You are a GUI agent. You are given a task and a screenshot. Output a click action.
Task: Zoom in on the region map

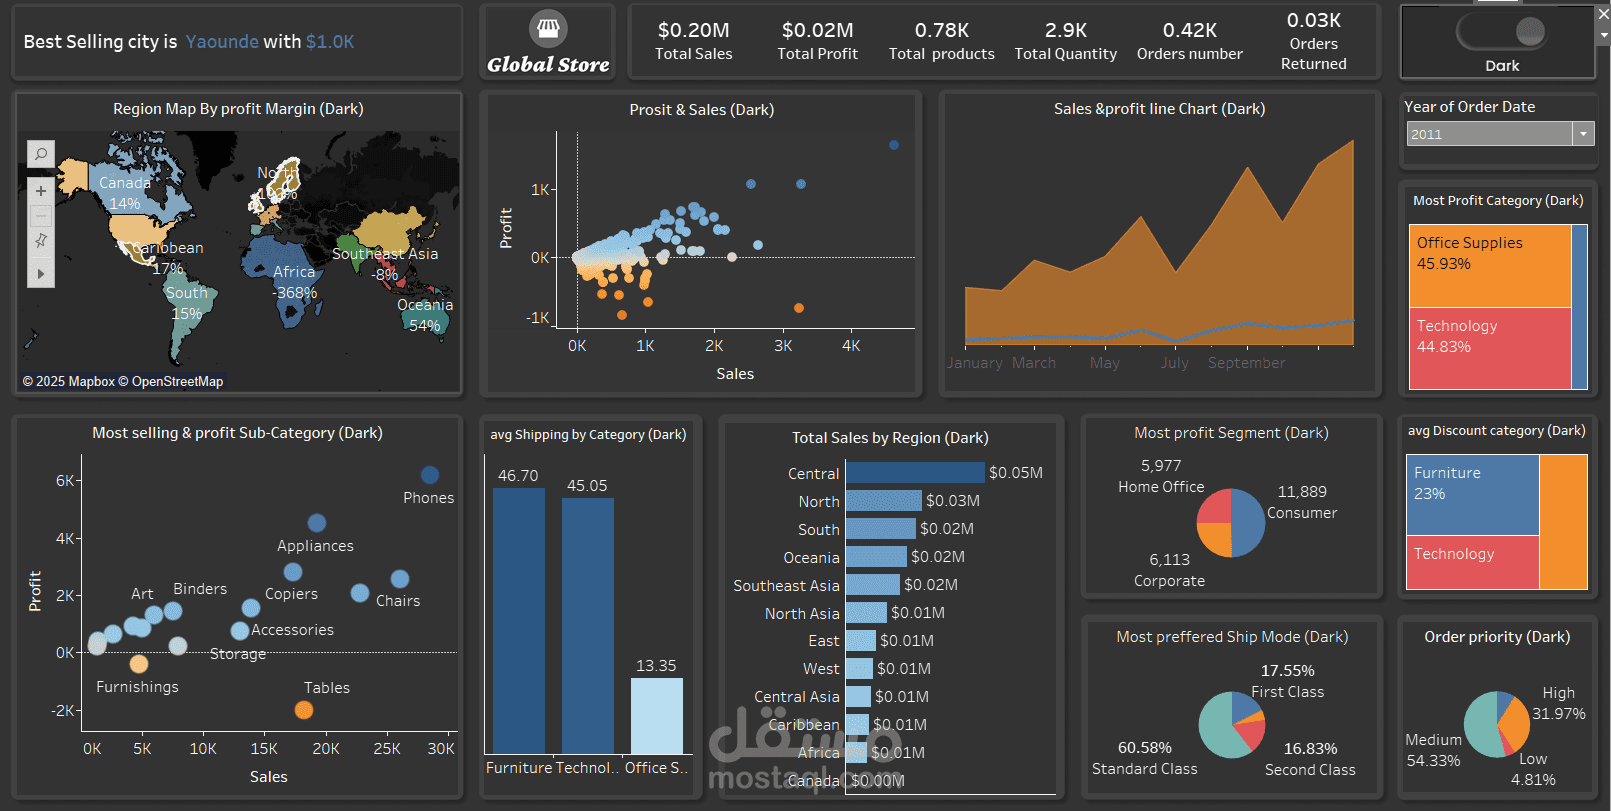[41, 191]
